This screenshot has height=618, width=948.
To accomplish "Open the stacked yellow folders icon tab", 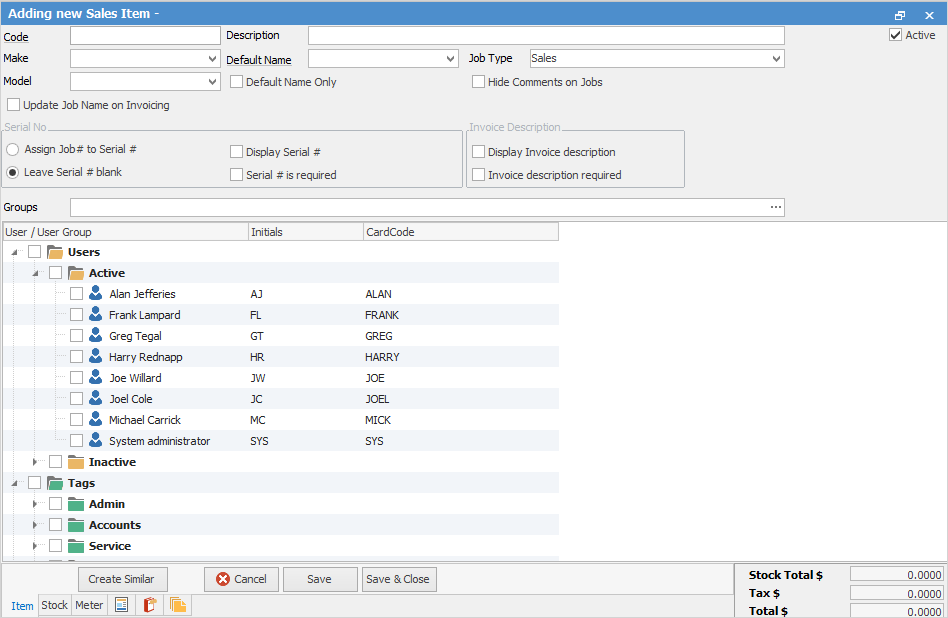I will tap(178, 605).
